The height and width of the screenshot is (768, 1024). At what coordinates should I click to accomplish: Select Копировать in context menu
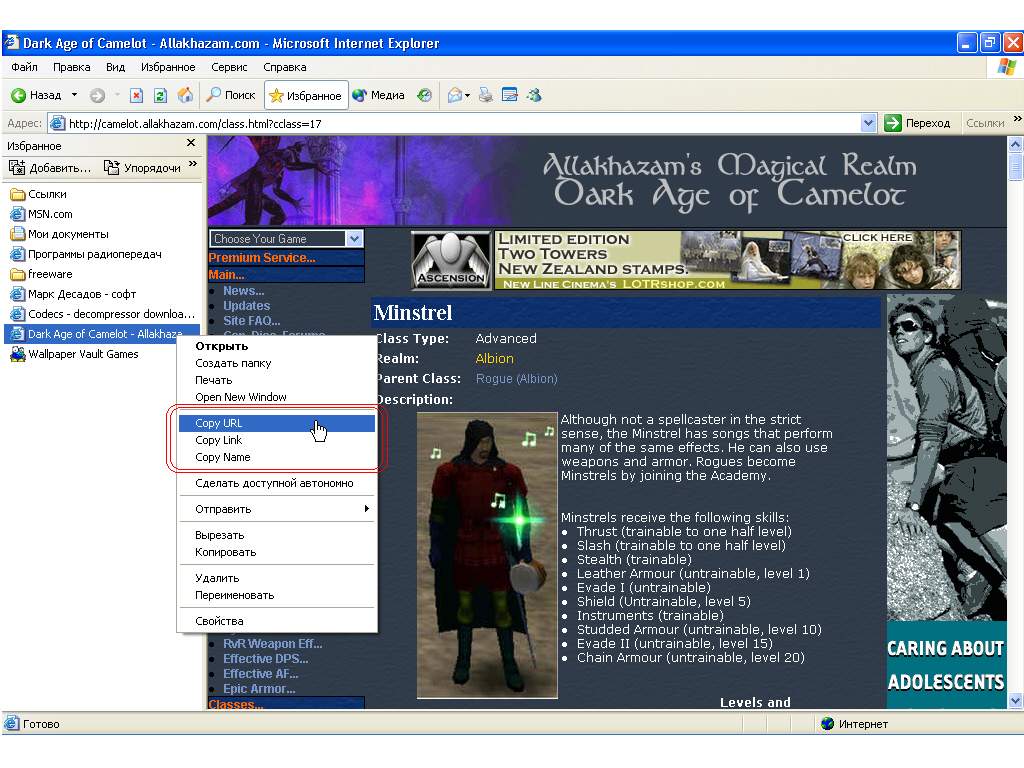277,552
